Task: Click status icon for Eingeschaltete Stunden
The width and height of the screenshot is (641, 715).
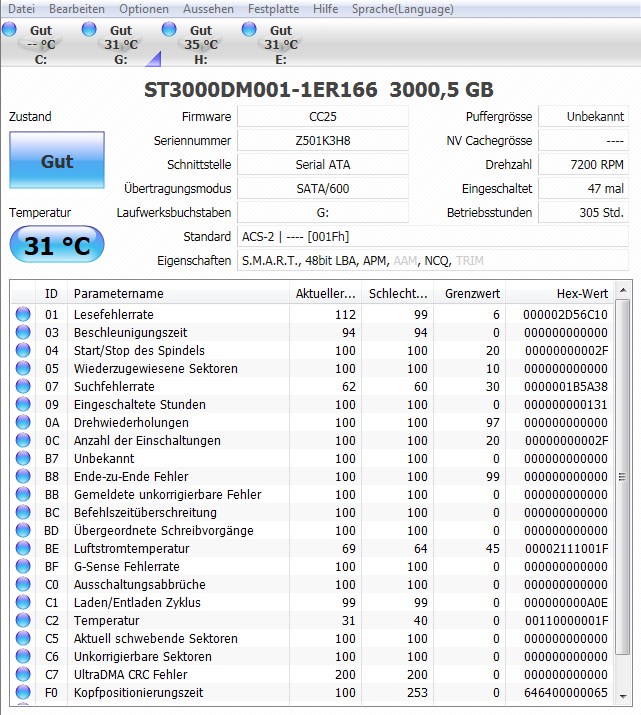Action: point(23,404)
